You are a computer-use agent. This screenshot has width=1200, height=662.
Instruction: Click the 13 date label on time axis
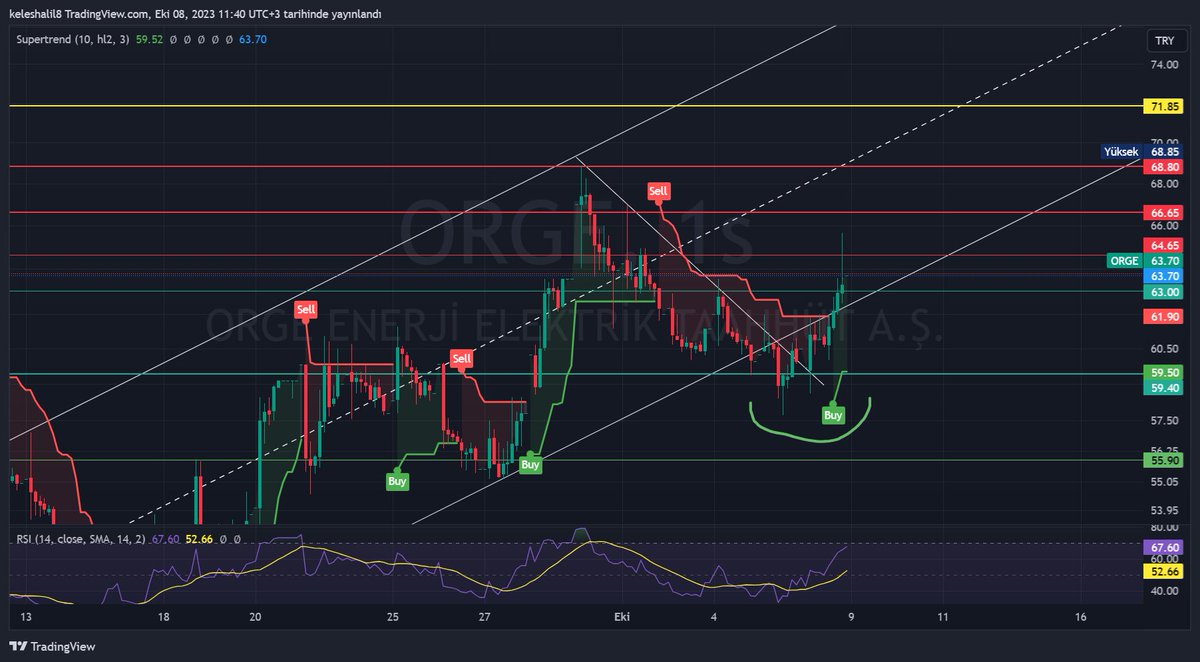[27, 618]
